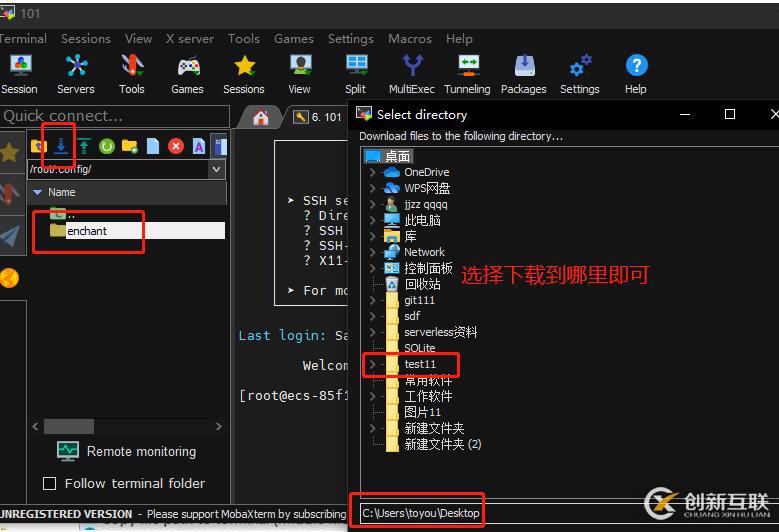Viewport: 779px width, 532px height.
Task: Expand the WPS网盘 tree node
Action: [372, 188]
